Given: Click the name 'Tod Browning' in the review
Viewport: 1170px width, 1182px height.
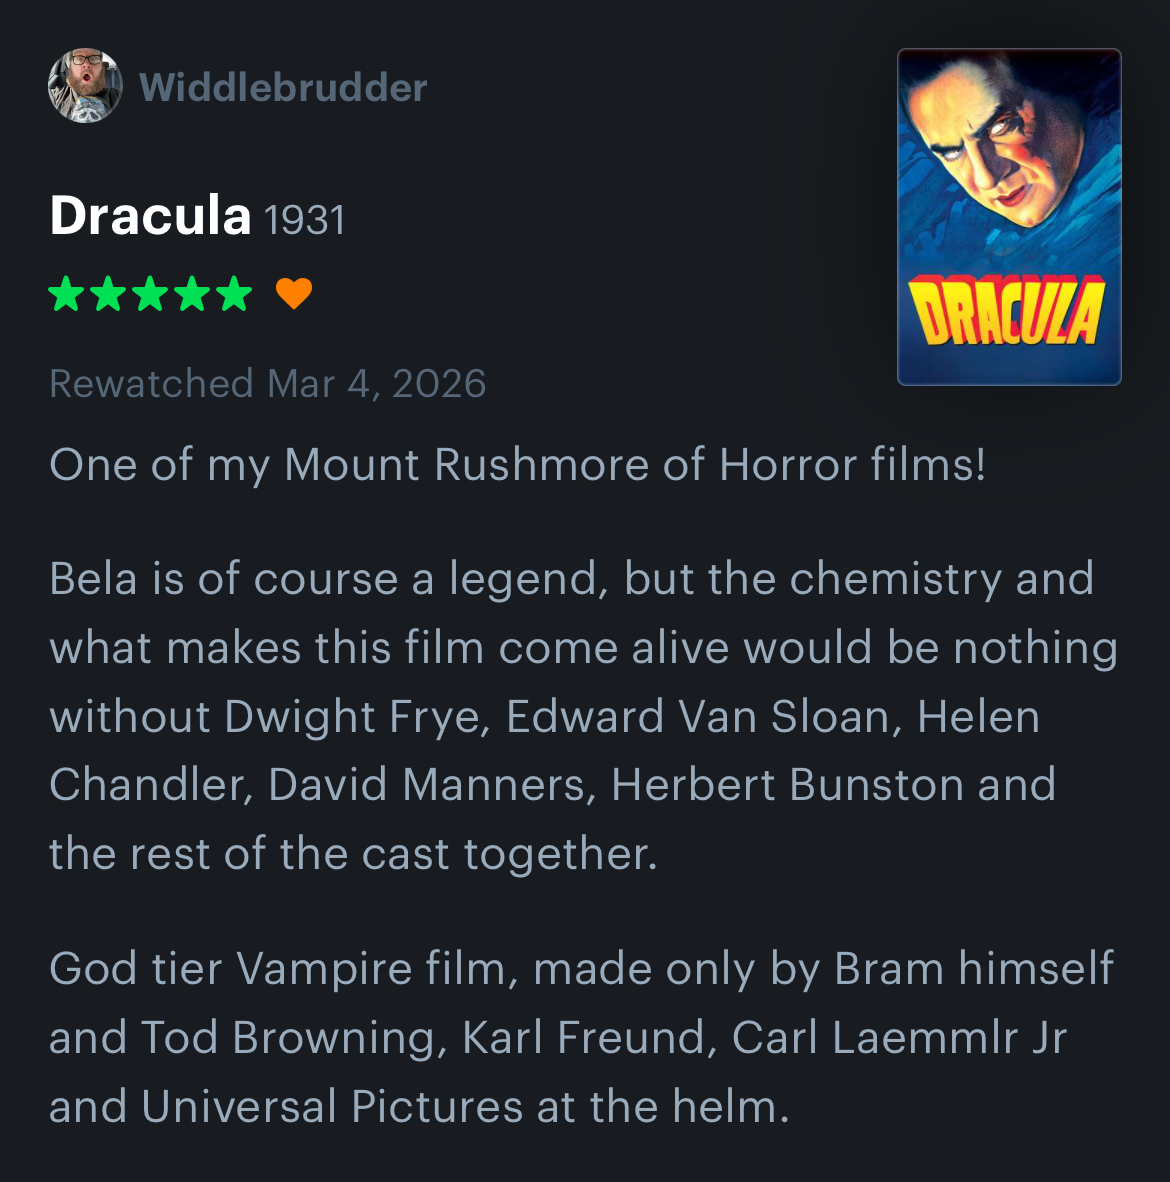Looking at the screenshot, I should (288, 1038).
